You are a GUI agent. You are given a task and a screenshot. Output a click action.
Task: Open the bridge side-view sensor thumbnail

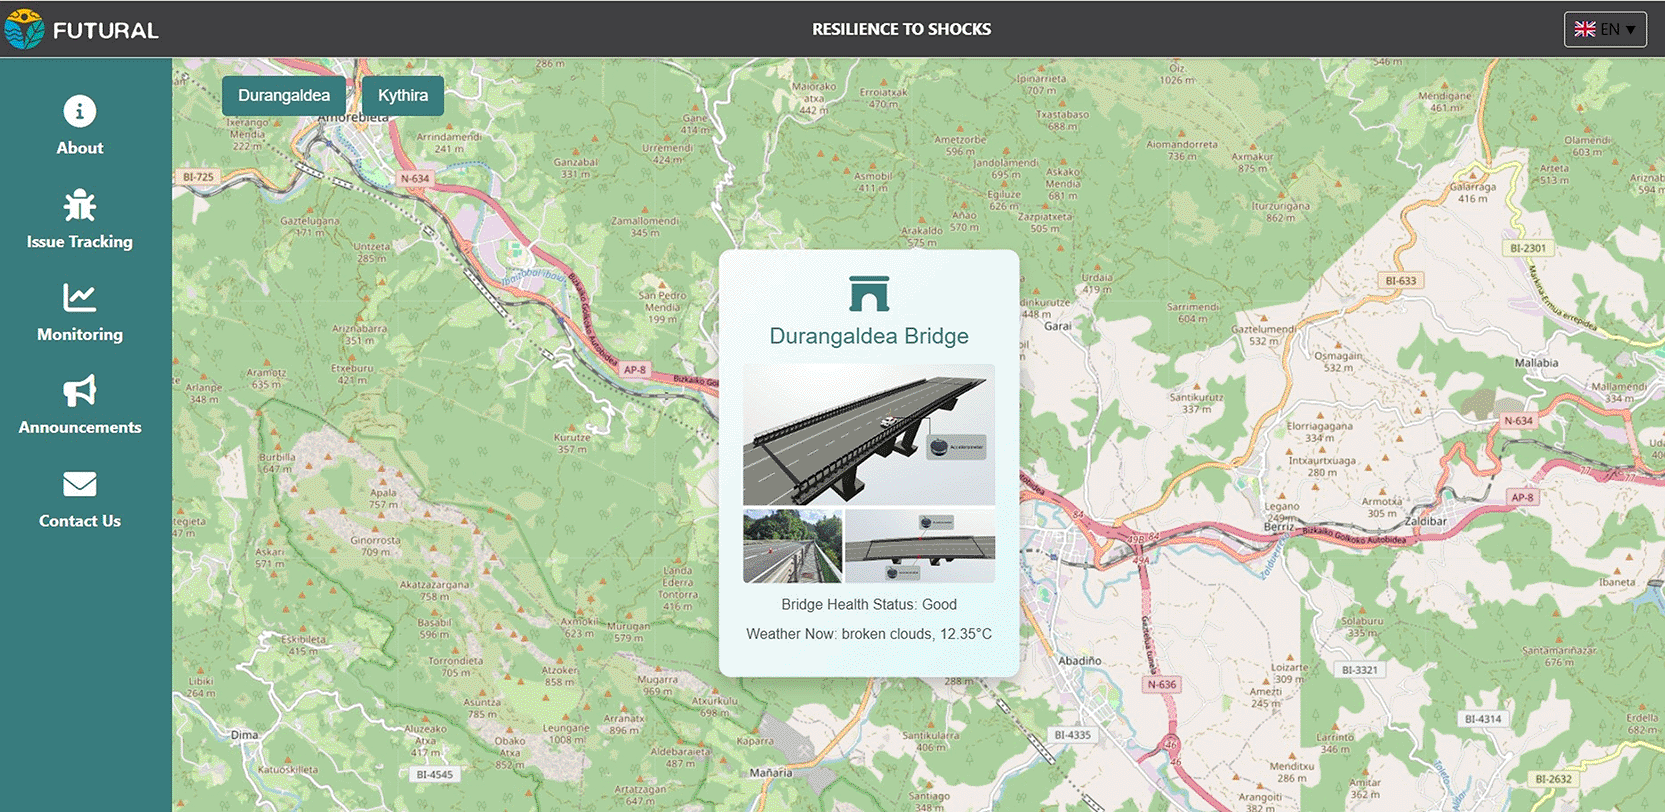[x=920, y=546]
